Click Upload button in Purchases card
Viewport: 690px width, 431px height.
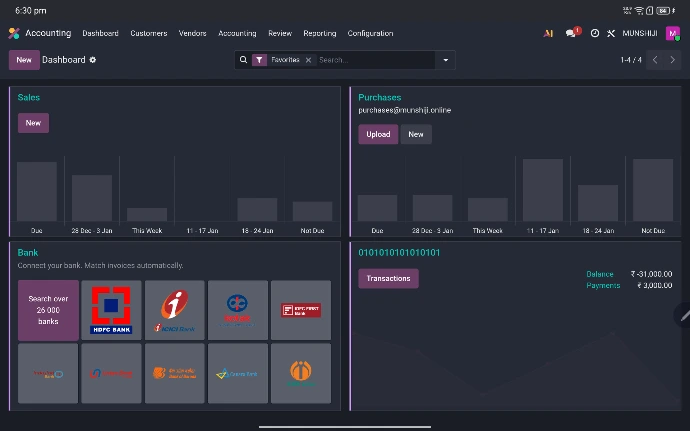pyautogui.click(x=378, y=134)
